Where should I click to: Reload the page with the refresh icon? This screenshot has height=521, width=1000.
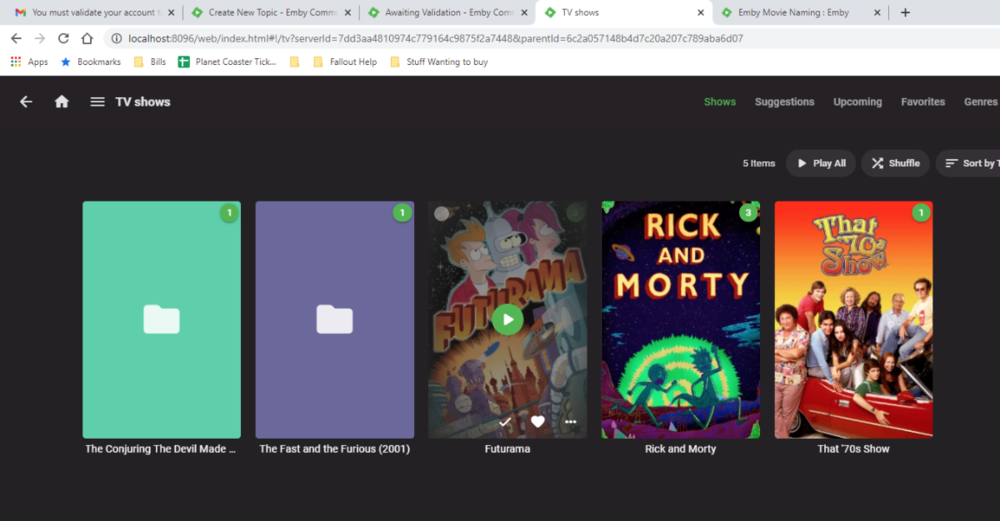63,38
